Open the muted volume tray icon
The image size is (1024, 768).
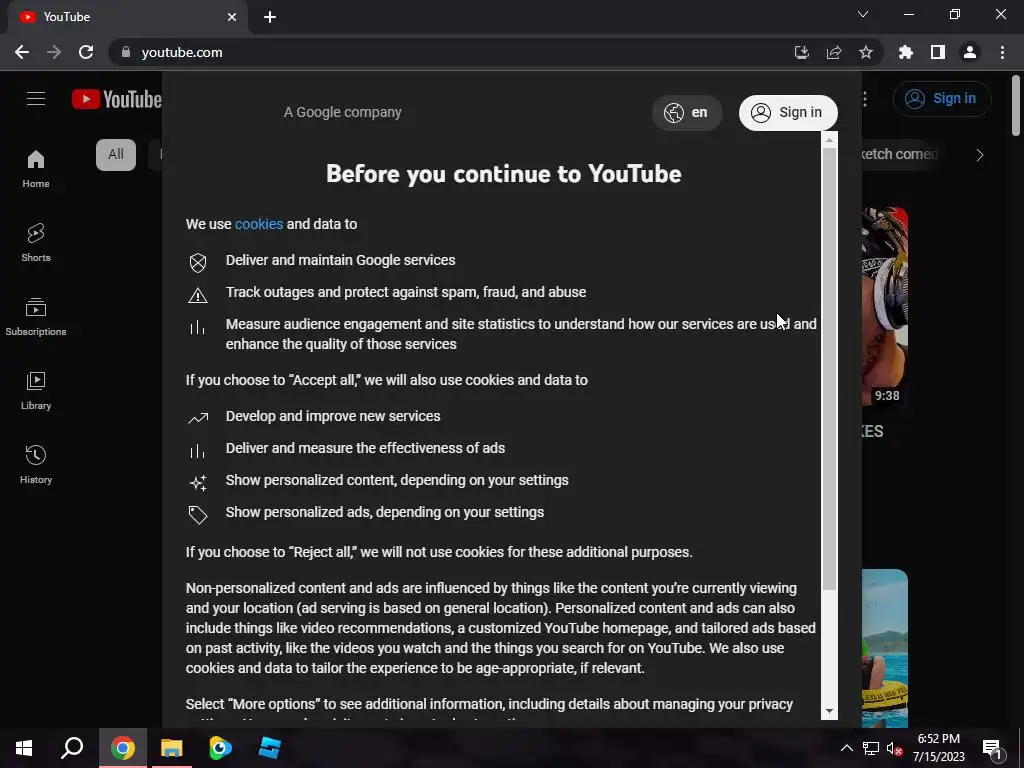pos(894,748)
